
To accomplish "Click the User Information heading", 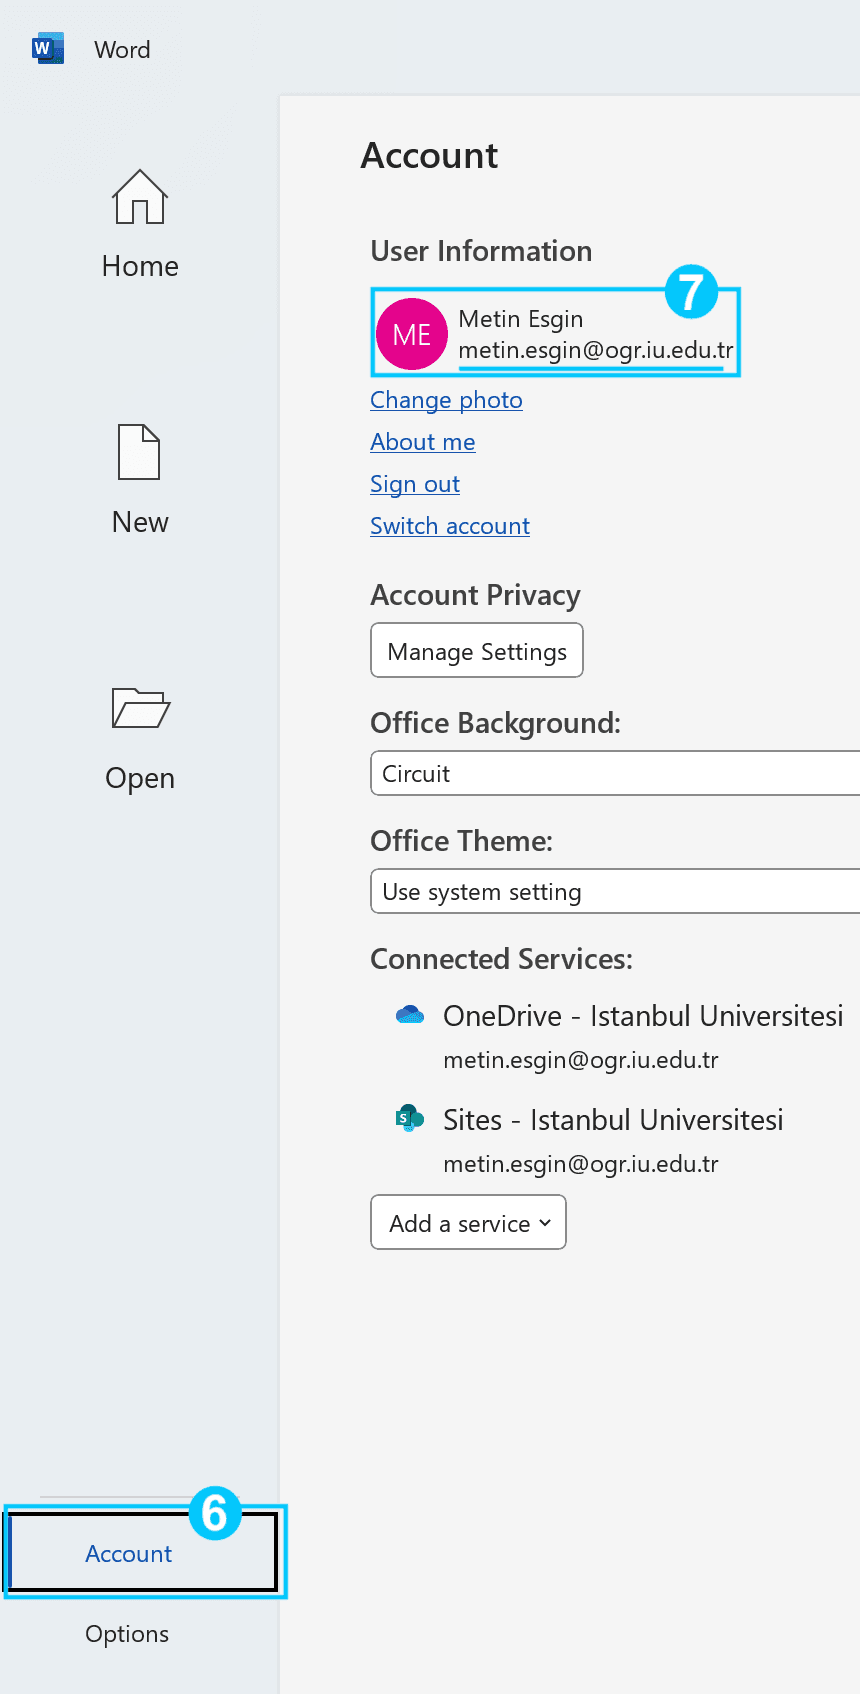I will (x=481, y=251).
